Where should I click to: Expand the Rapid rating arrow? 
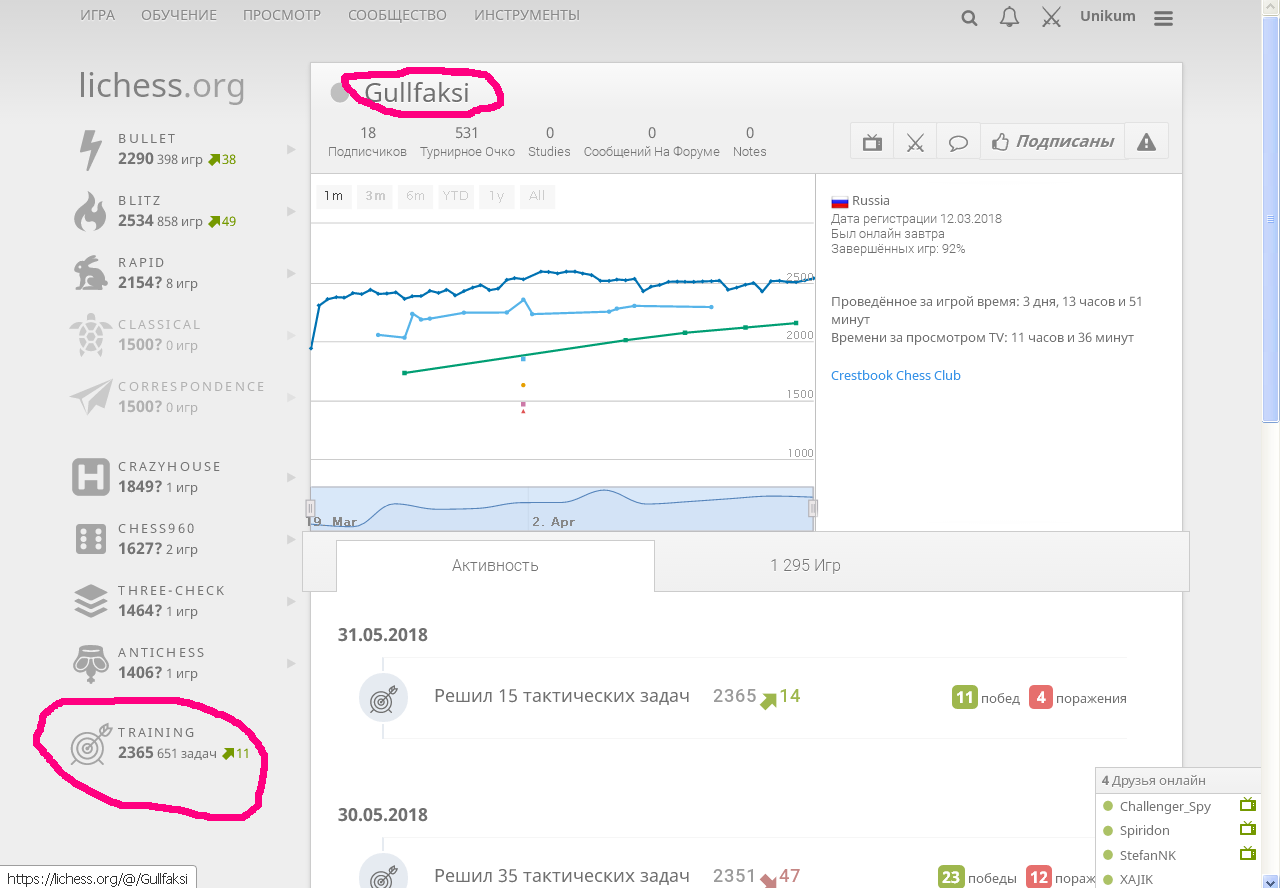(291, 274)
